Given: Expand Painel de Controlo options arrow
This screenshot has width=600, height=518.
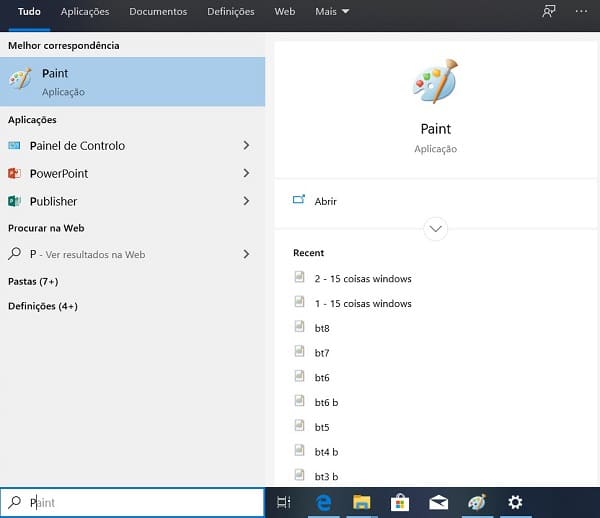Looking at the screenshot, I should 246,145.
